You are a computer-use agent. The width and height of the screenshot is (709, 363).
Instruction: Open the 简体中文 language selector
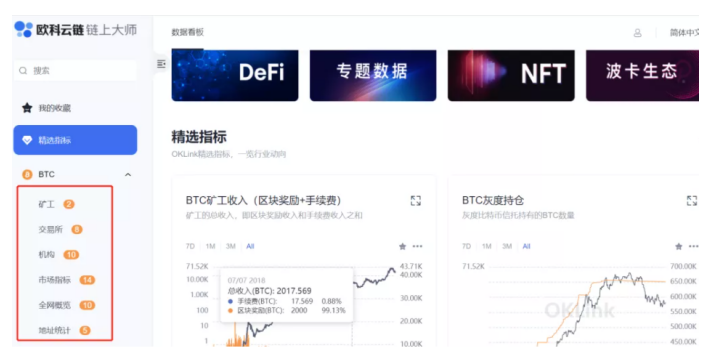point(685,33)
